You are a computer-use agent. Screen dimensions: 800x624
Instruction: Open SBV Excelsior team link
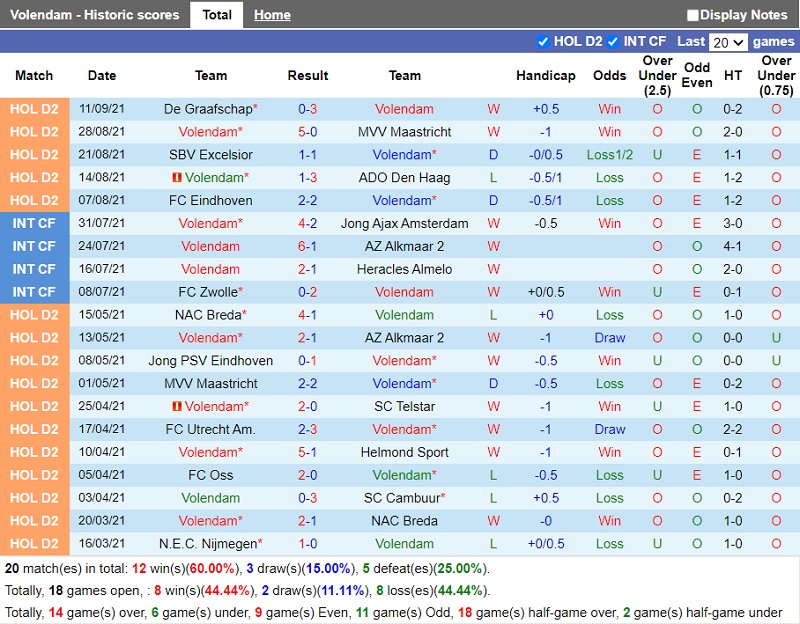point(211,155)
